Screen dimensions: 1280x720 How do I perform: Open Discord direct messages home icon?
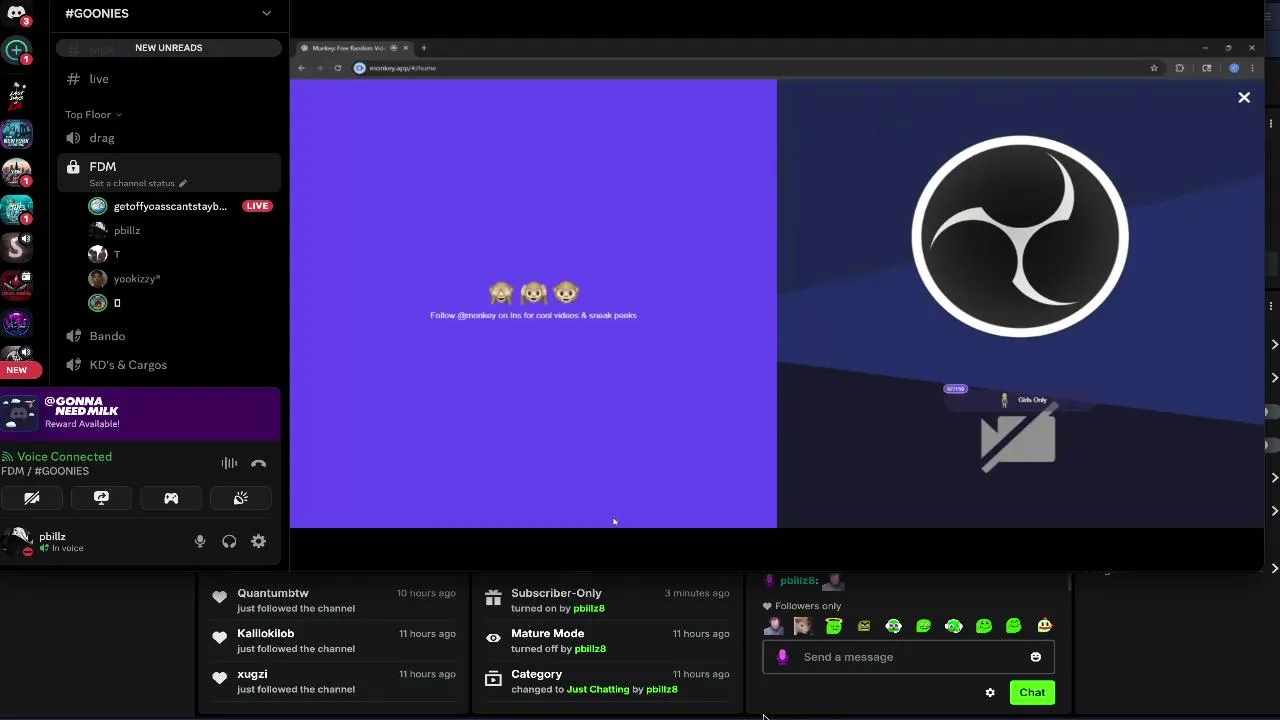click(x=16, y=12)
